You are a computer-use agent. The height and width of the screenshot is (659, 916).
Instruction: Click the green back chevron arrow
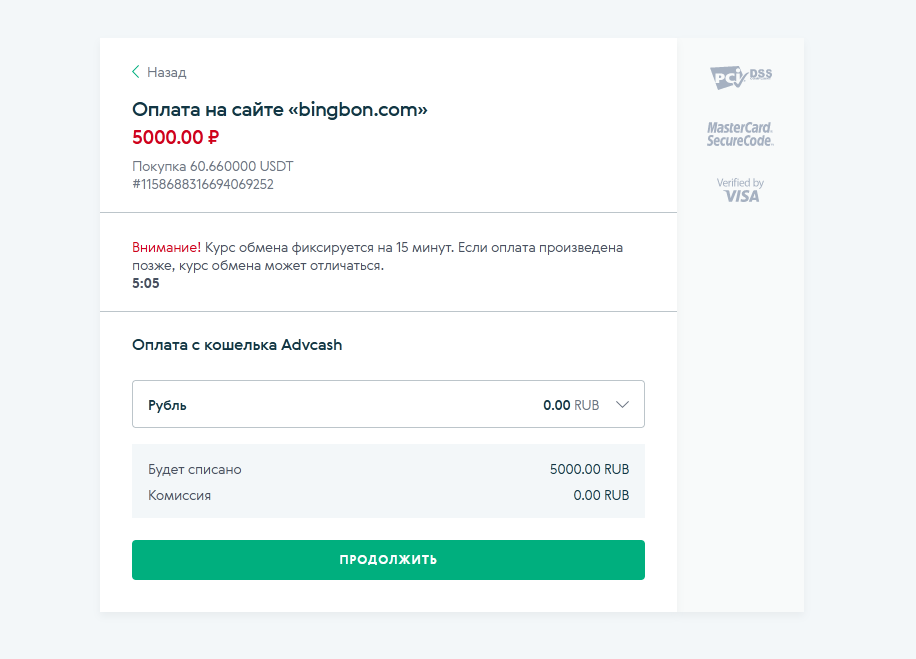(136, 72)
